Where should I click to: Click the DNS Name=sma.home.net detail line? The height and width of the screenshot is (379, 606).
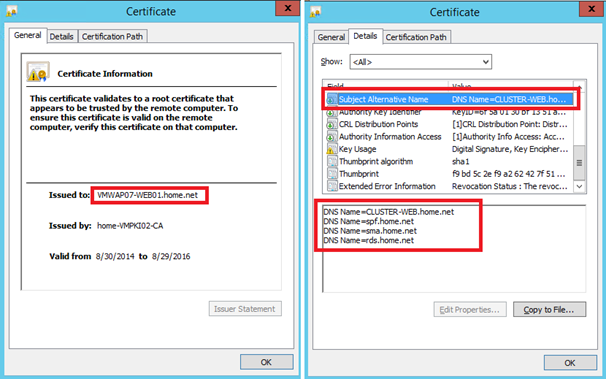coord(370,231)
